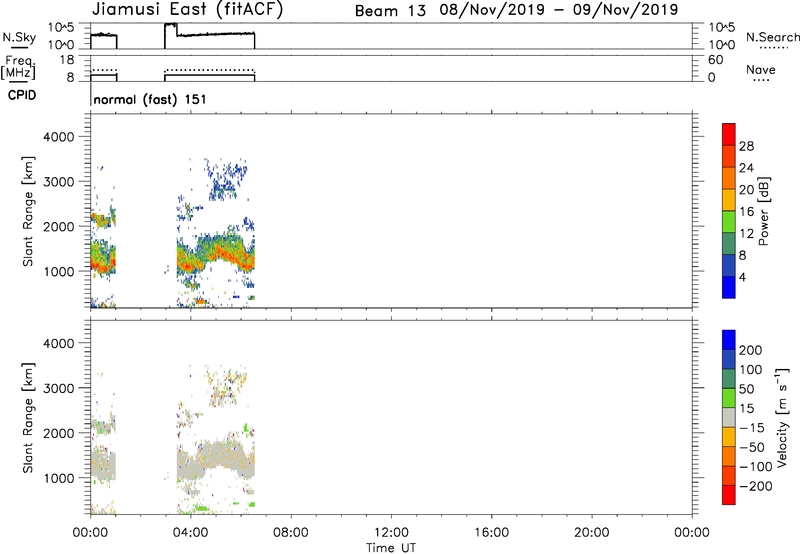The height and width of the screenshot is (554, 800).
Task: Click the '16:00' time axis label
Action: point(491,533)
